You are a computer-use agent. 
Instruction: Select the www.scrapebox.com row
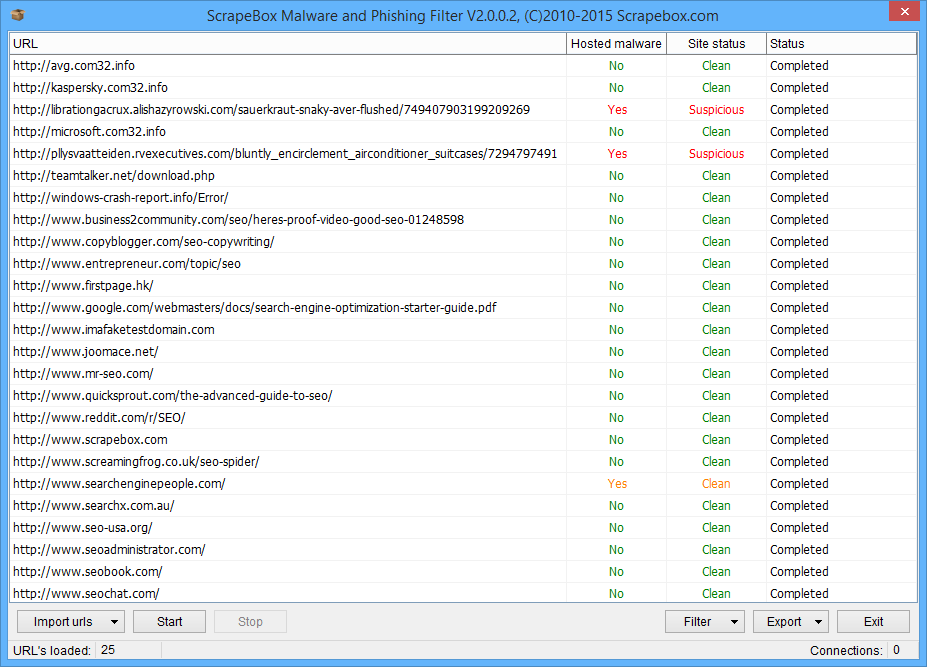[x=90, y=440]
